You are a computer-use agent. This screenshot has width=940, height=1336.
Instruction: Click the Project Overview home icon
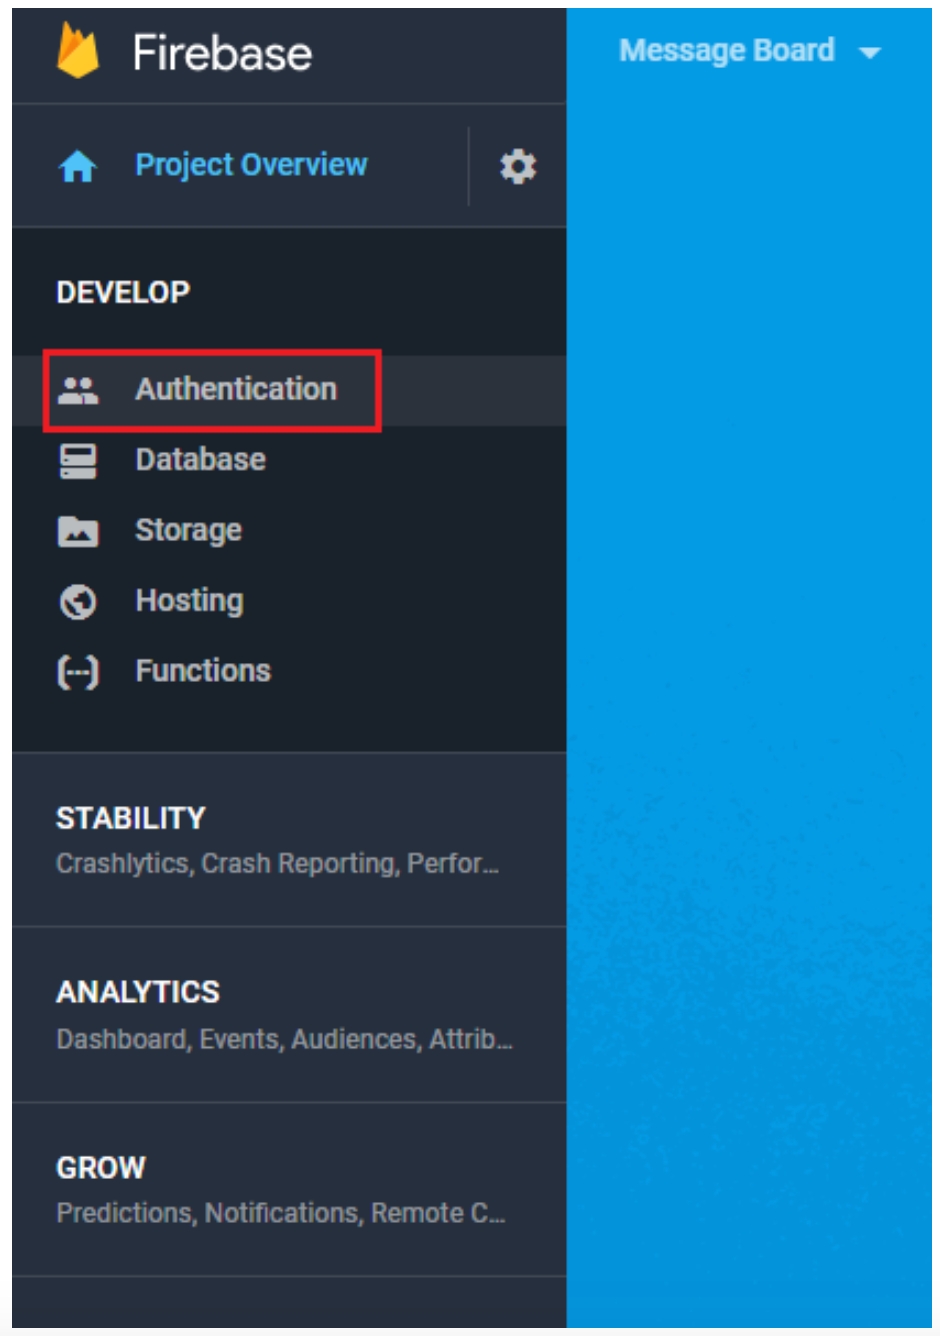pyautogui.click(x=78, y=166)
